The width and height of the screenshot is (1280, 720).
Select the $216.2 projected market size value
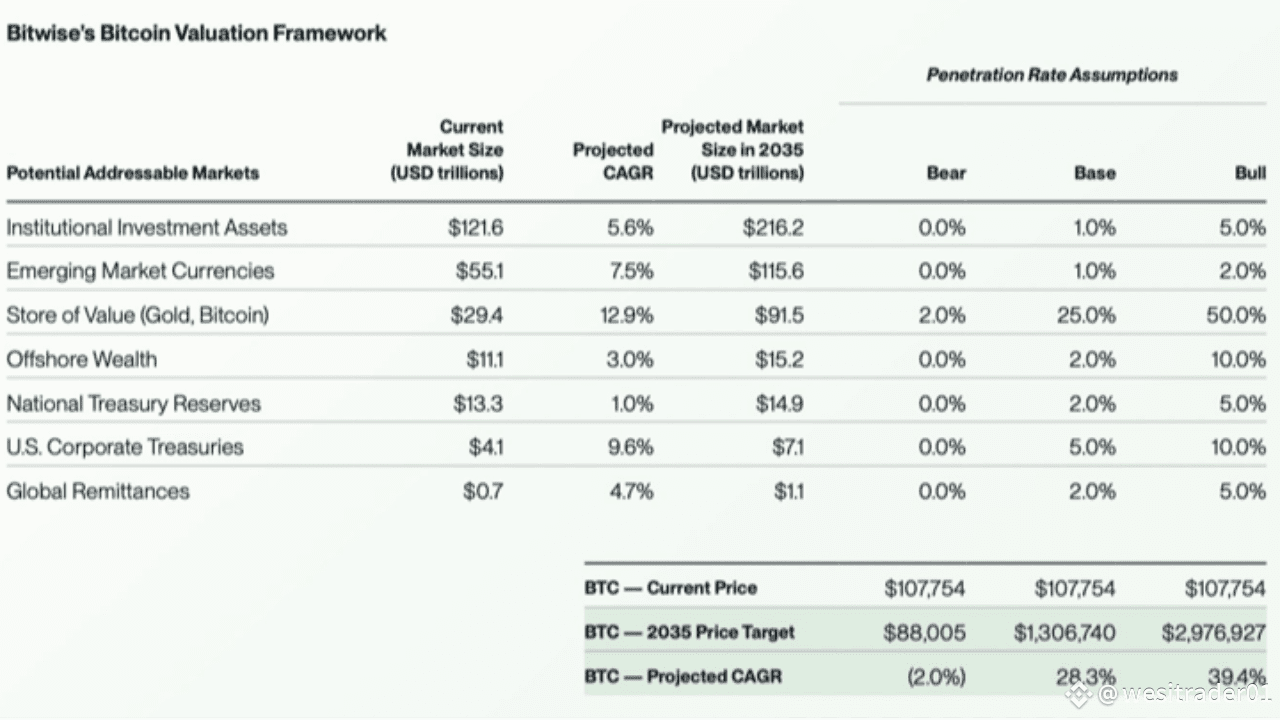(x=773, y=228)
